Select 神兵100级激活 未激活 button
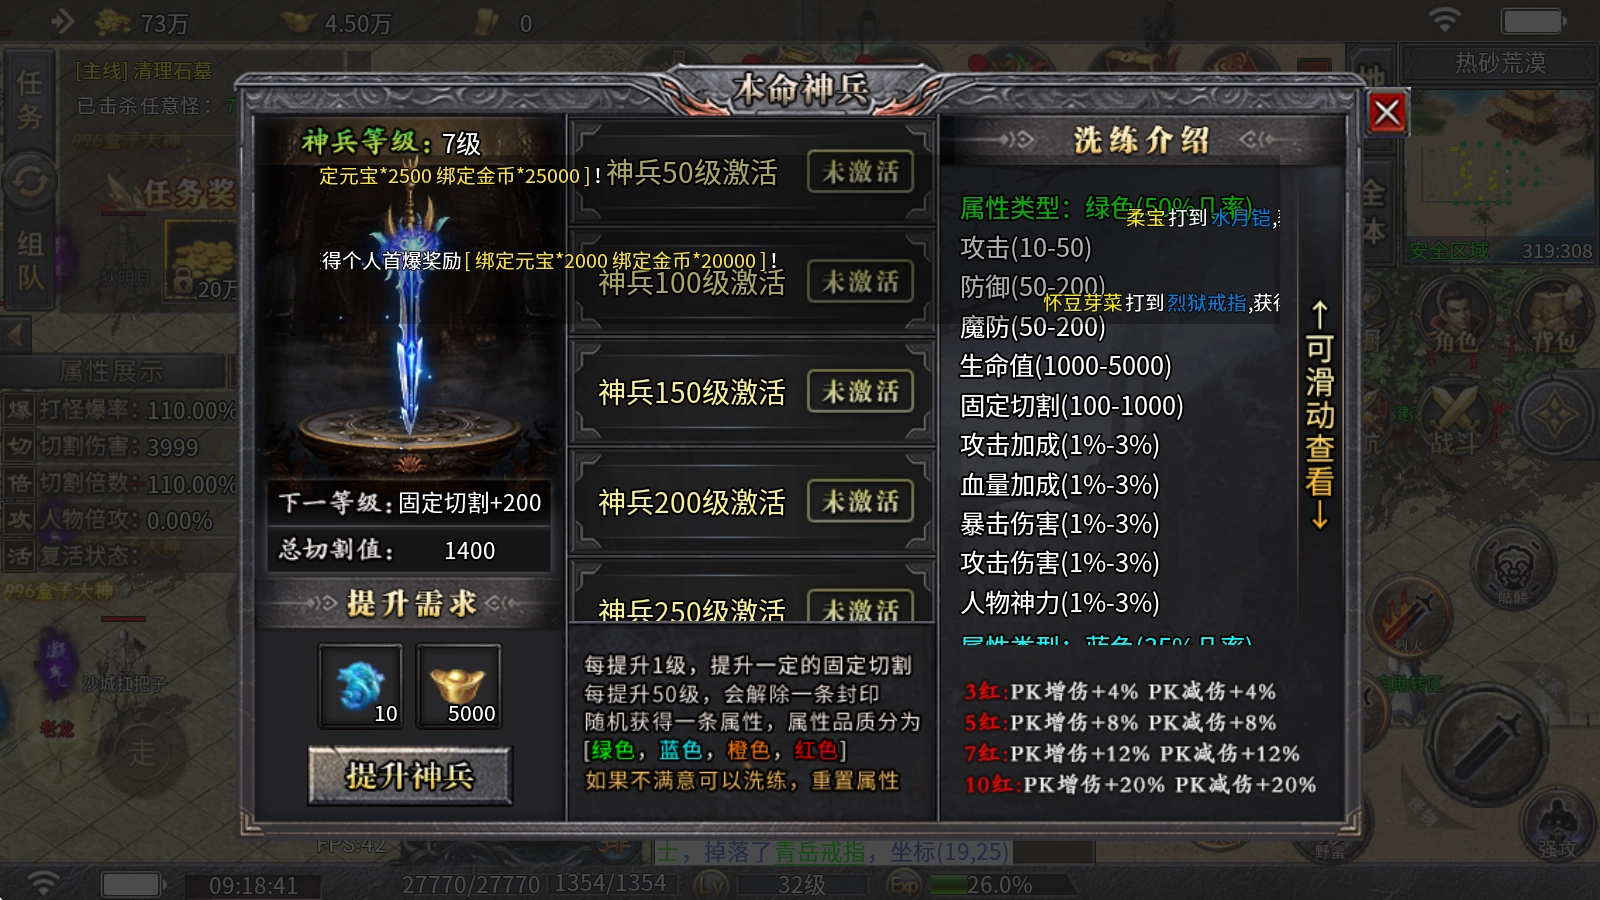The height and width of the screenshot is (900, 1600). 860,282
